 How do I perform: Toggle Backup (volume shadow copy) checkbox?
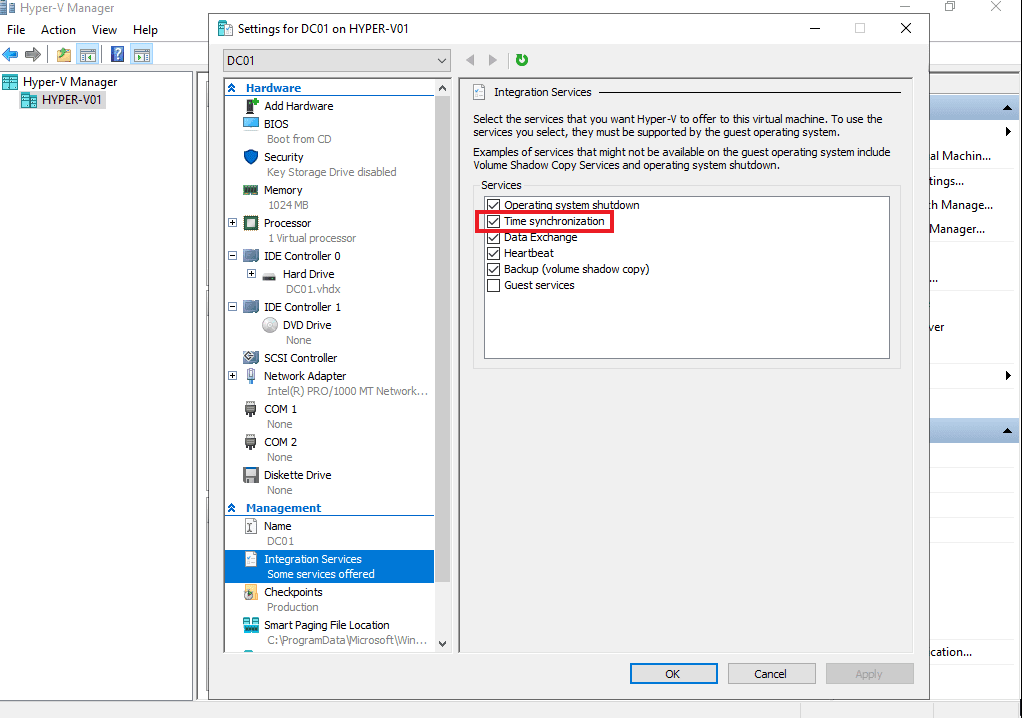point(493,269)
